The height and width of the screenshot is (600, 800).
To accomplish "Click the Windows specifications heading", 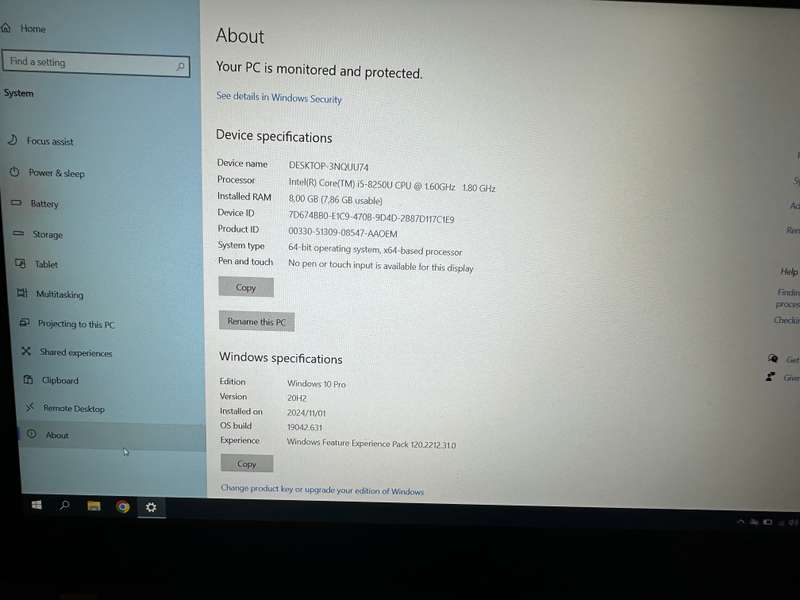I will click(x=281, y=358).
